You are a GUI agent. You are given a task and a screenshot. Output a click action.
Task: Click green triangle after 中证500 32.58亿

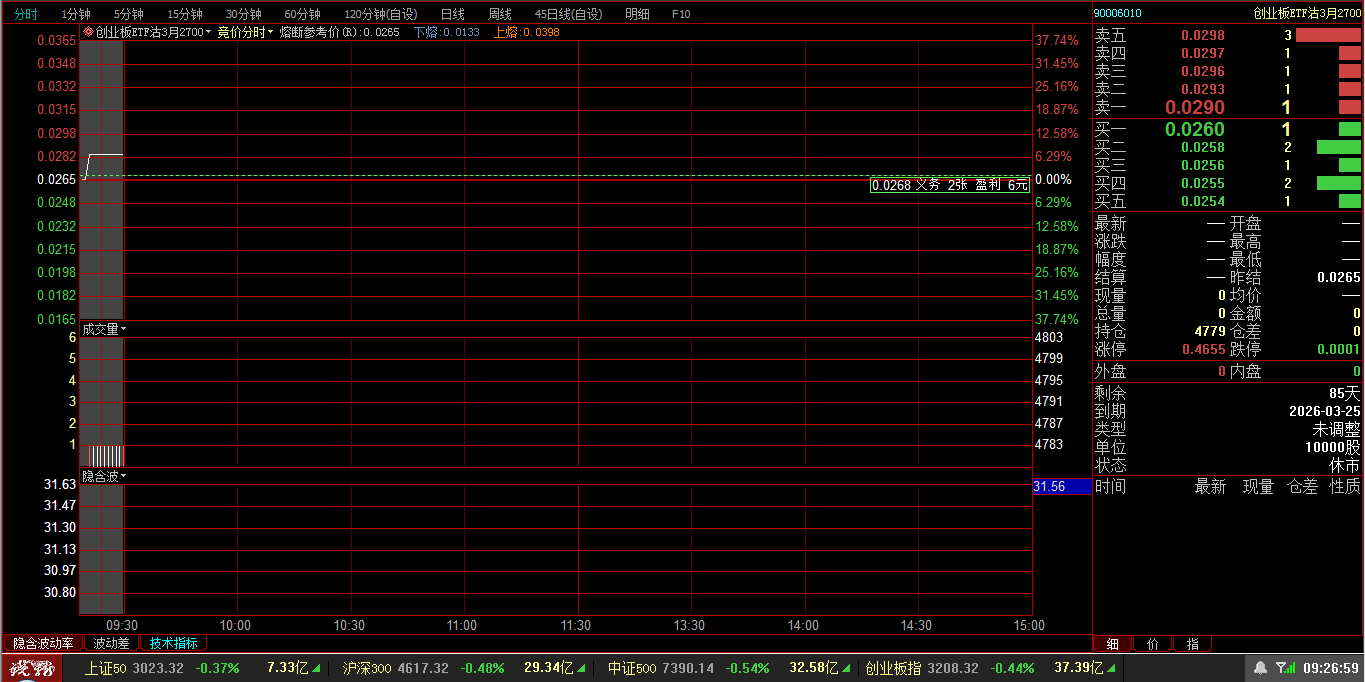pyautogui.click(x=847, y=668)
